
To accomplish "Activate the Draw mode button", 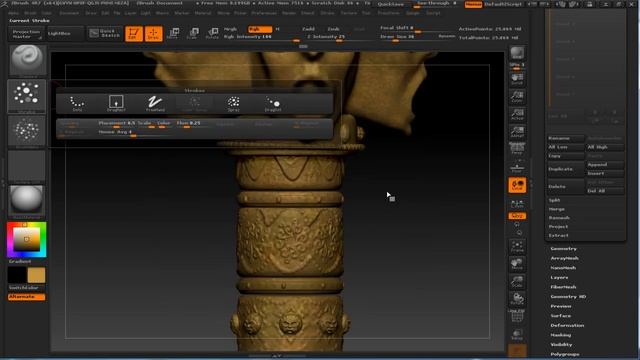I will [x=153, y=33].
